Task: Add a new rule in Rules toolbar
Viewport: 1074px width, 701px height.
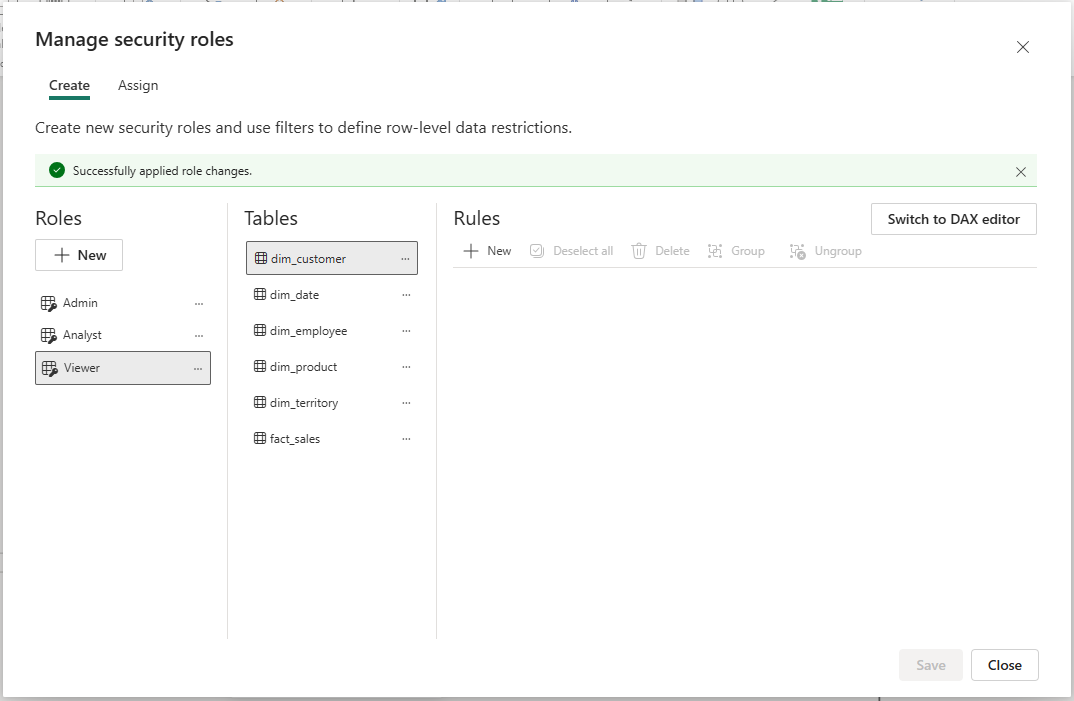Action: coord(488,251)
